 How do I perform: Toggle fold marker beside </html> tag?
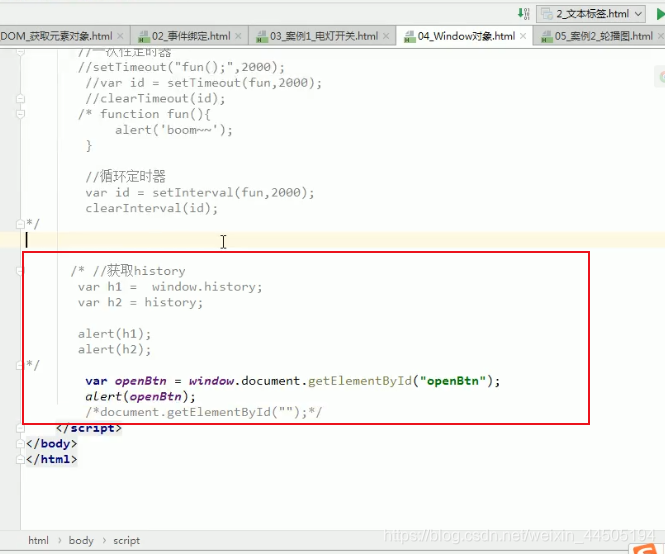[20, 459]
